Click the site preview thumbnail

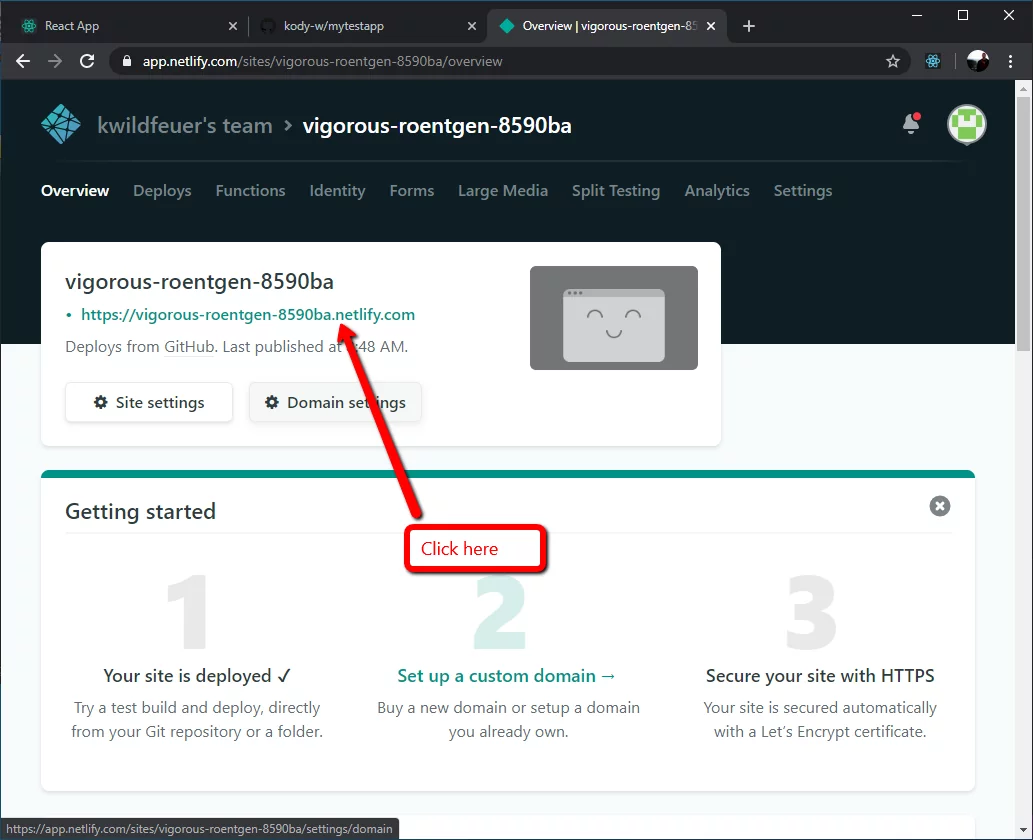click(613, 318)
